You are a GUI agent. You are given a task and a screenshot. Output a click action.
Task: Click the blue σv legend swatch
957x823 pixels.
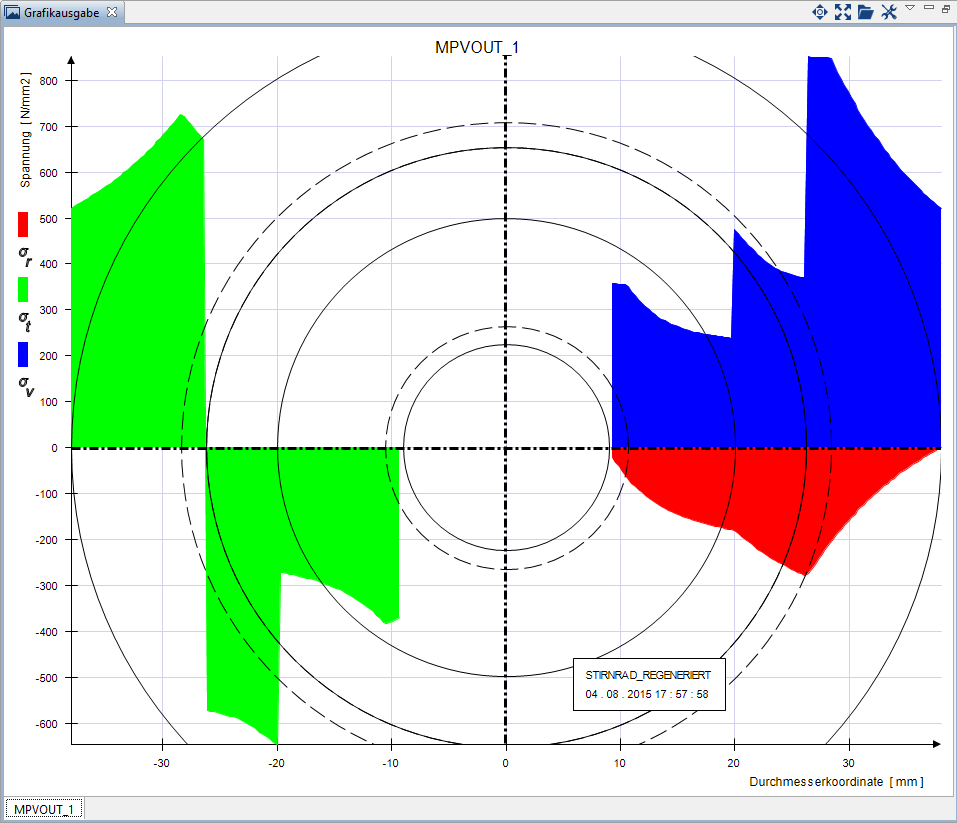tap(23, 354)
